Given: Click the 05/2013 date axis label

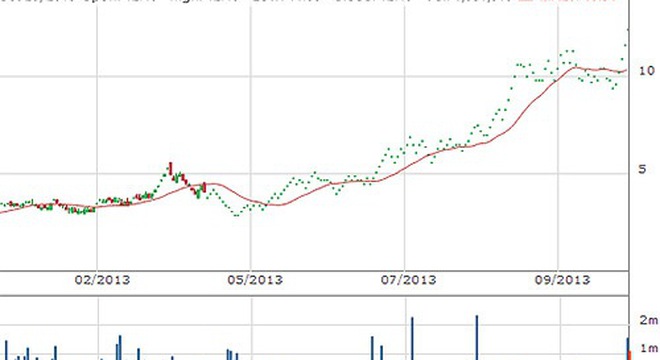Looking at the screenshot, I should tap(255, 280).
